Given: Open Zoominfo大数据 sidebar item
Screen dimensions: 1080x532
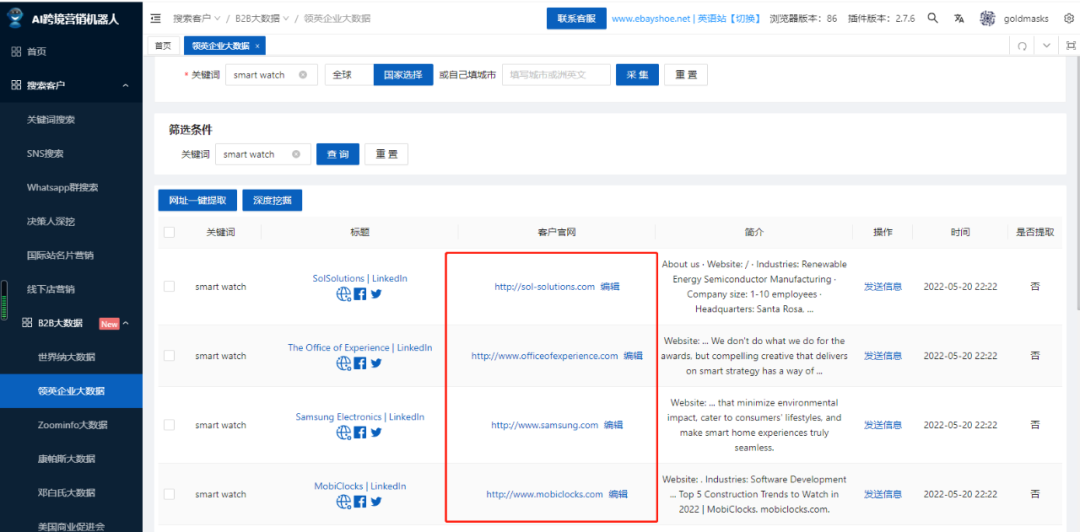Looking at the screenshot, I should 71,424.
